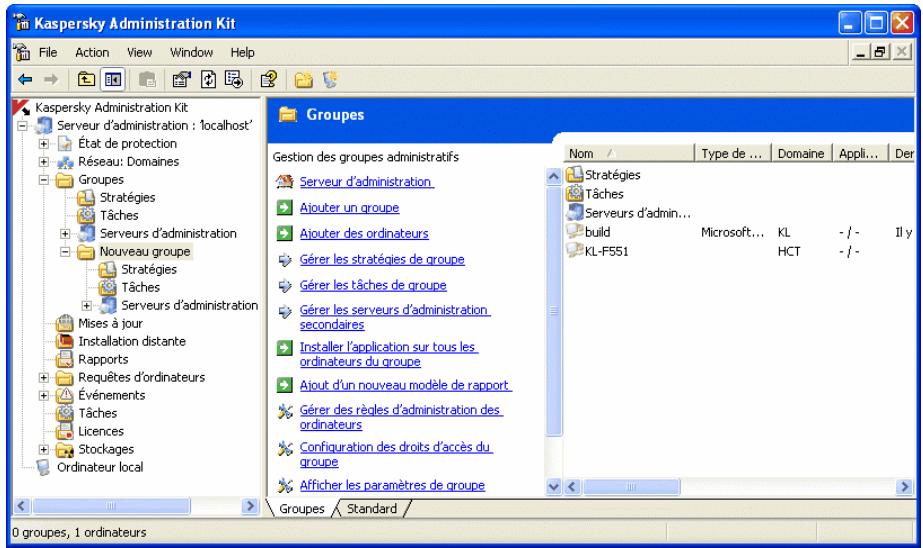Click the tools icon beside Afficher les paramètres de groupe

pos(285,486)
